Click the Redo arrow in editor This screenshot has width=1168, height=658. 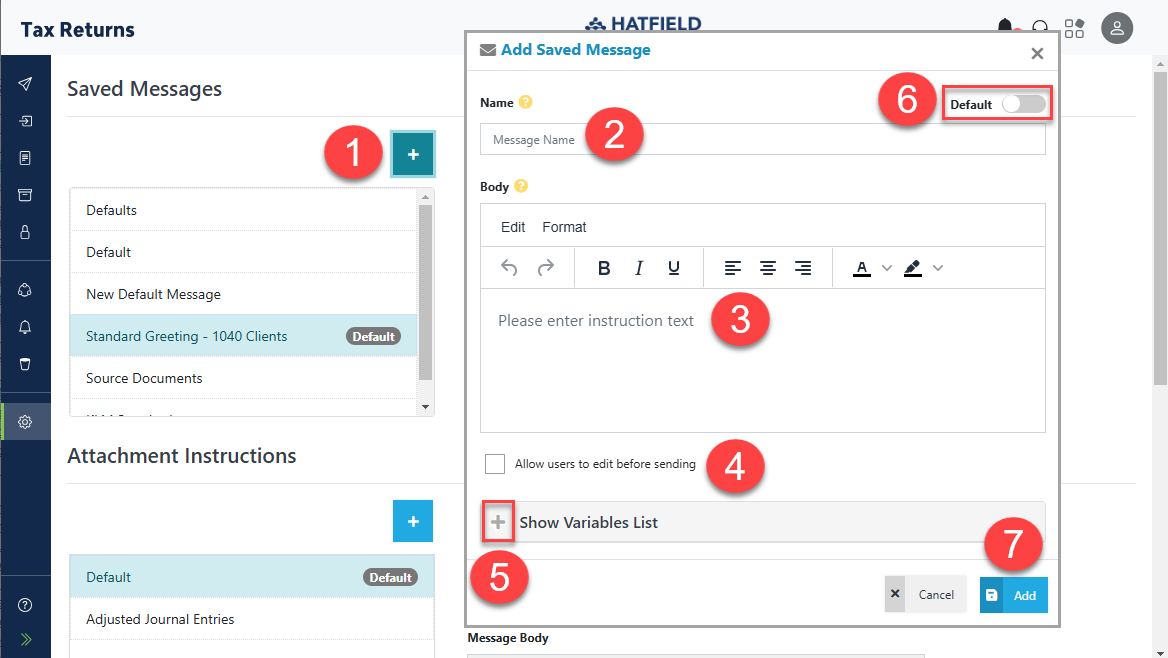tap(545, 268)
